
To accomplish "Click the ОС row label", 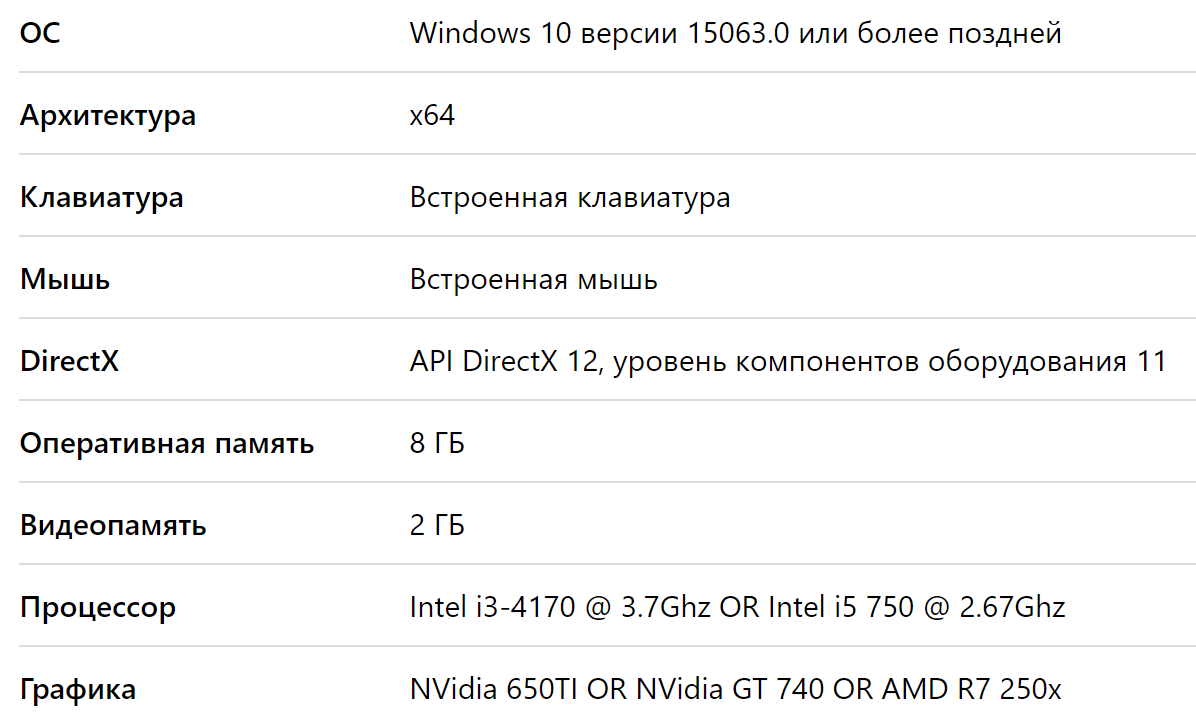I will pos(40,34).
